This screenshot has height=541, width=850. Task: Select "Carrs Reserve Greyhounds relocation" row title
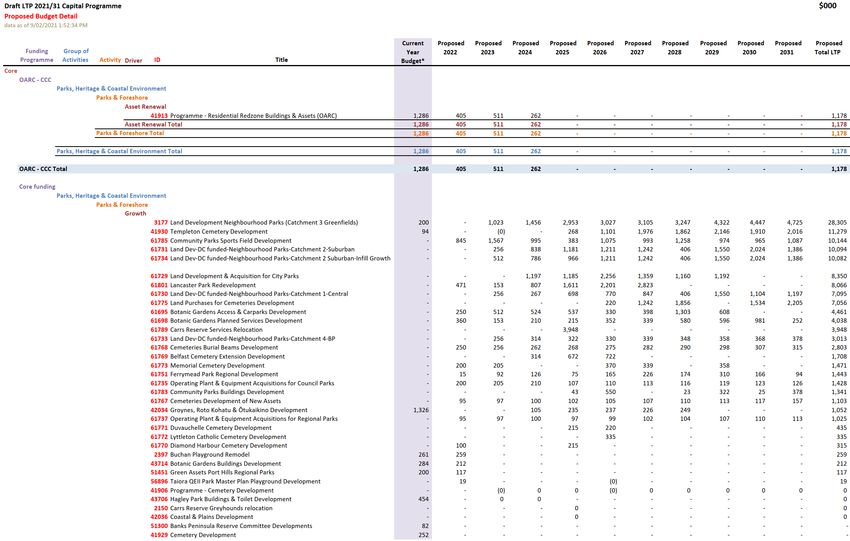pyautogui.click(x=221, y=508)
